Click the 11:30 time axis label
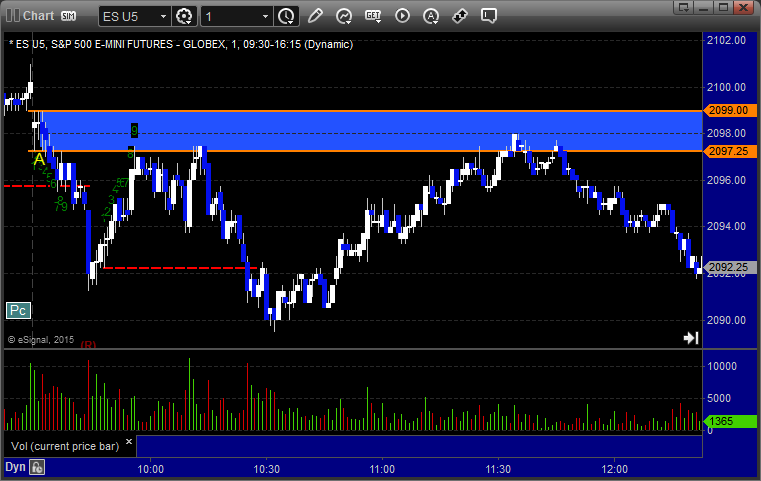The width and height of the screenshot is (761, 481). [498, 469]
